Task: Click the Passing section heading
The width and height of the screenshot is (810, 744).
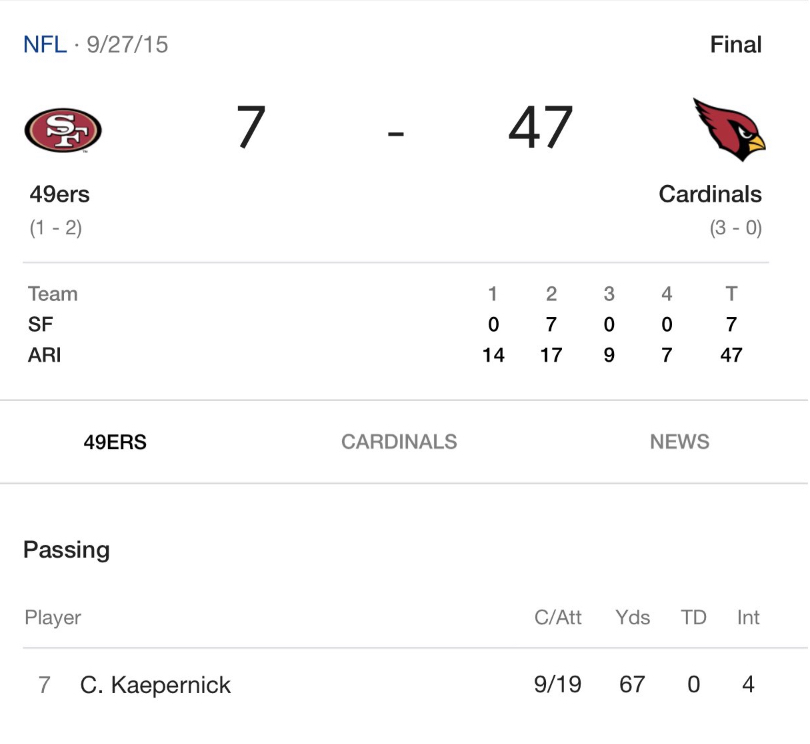Action: point(67,550)
